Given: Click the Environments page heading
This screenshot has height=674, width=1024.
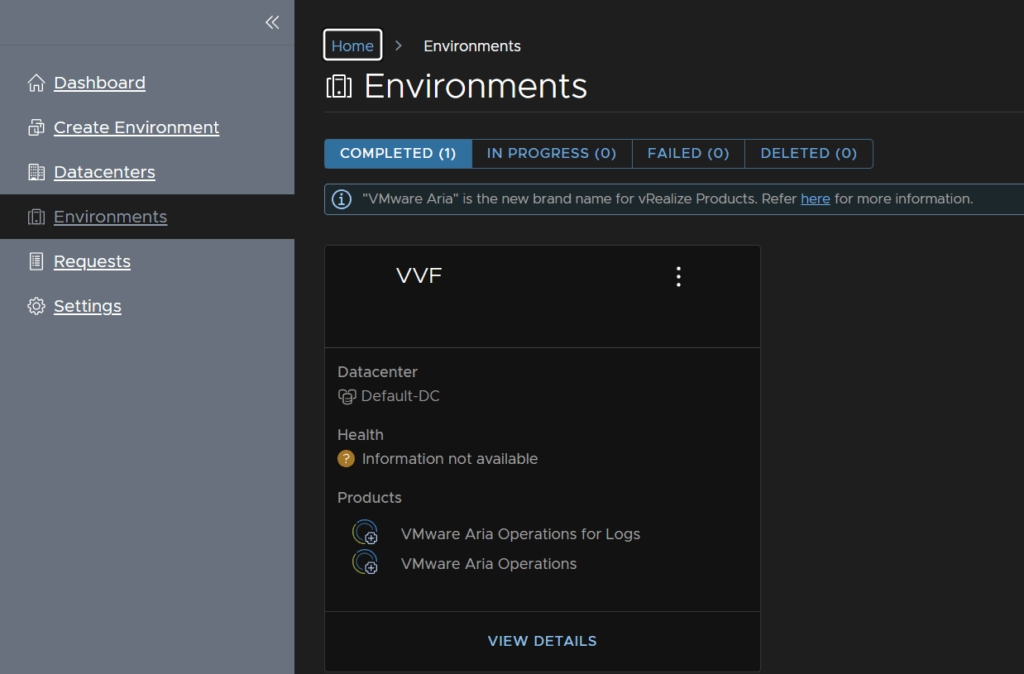Looking at the screenshot, I should (x=475, y=86).
